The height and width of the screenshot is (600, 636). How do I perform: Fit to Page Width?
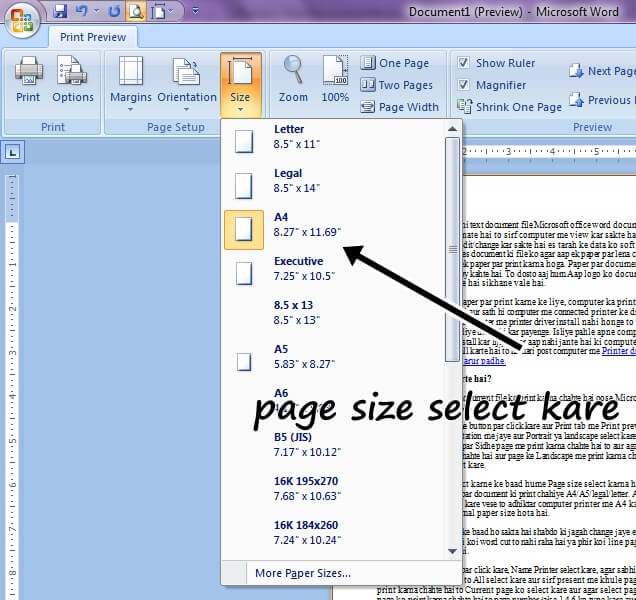pos(400,107)
